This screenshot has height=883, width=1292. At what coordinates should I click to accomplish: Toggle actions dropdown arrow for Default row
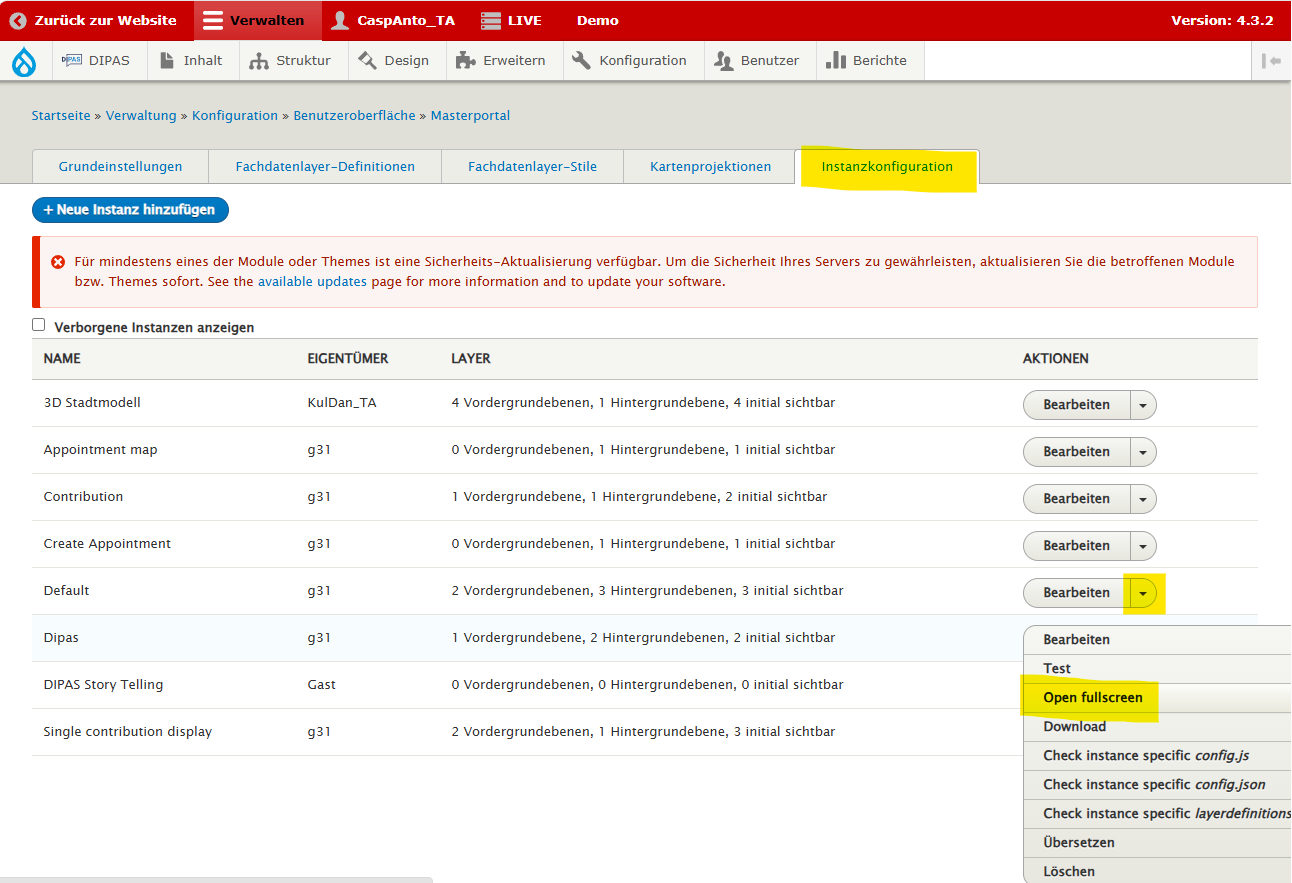(x=1143, y=593)
